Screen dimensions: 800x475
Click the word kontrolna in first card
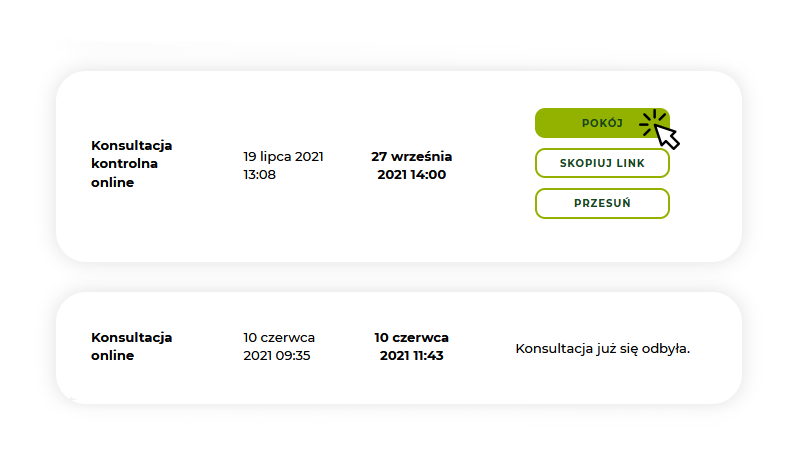click(124, 164)
